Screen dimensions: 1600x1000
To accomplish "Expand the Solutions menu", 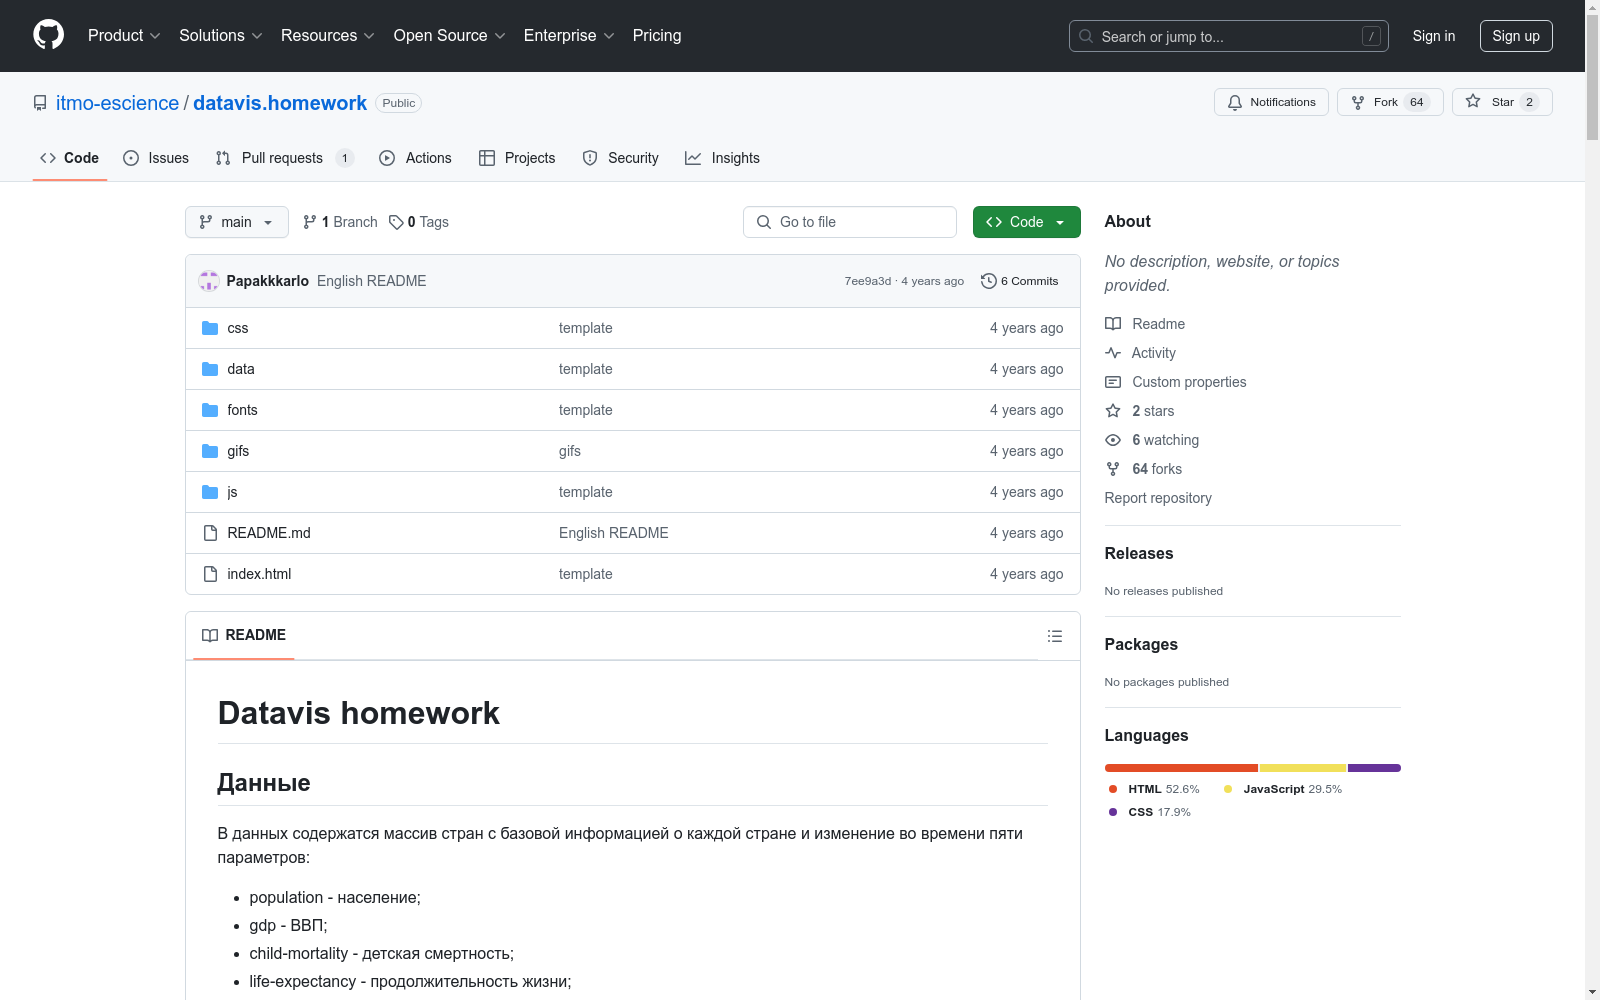I will click(x=221, y=36).
